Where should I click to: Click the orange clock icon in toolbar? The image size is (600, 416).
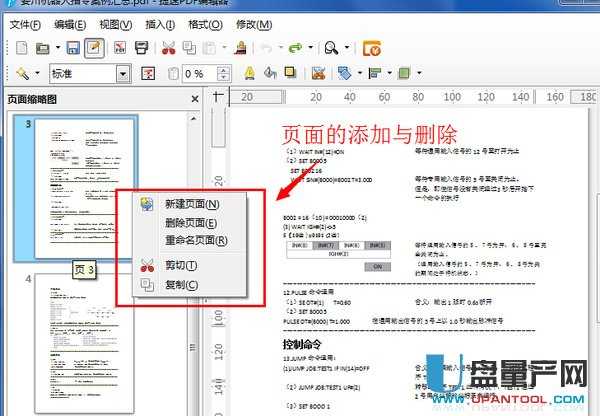(371, 47)
